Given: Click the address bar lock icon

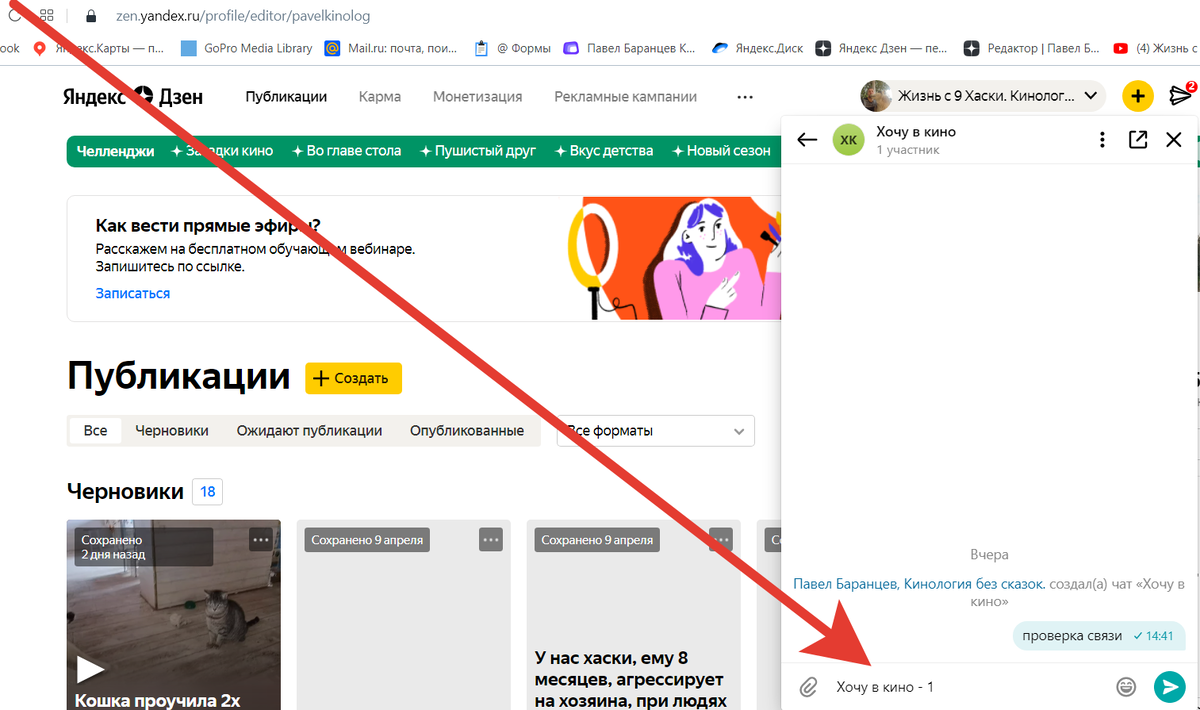Looking at the screenshot, I should click(90, 15).
